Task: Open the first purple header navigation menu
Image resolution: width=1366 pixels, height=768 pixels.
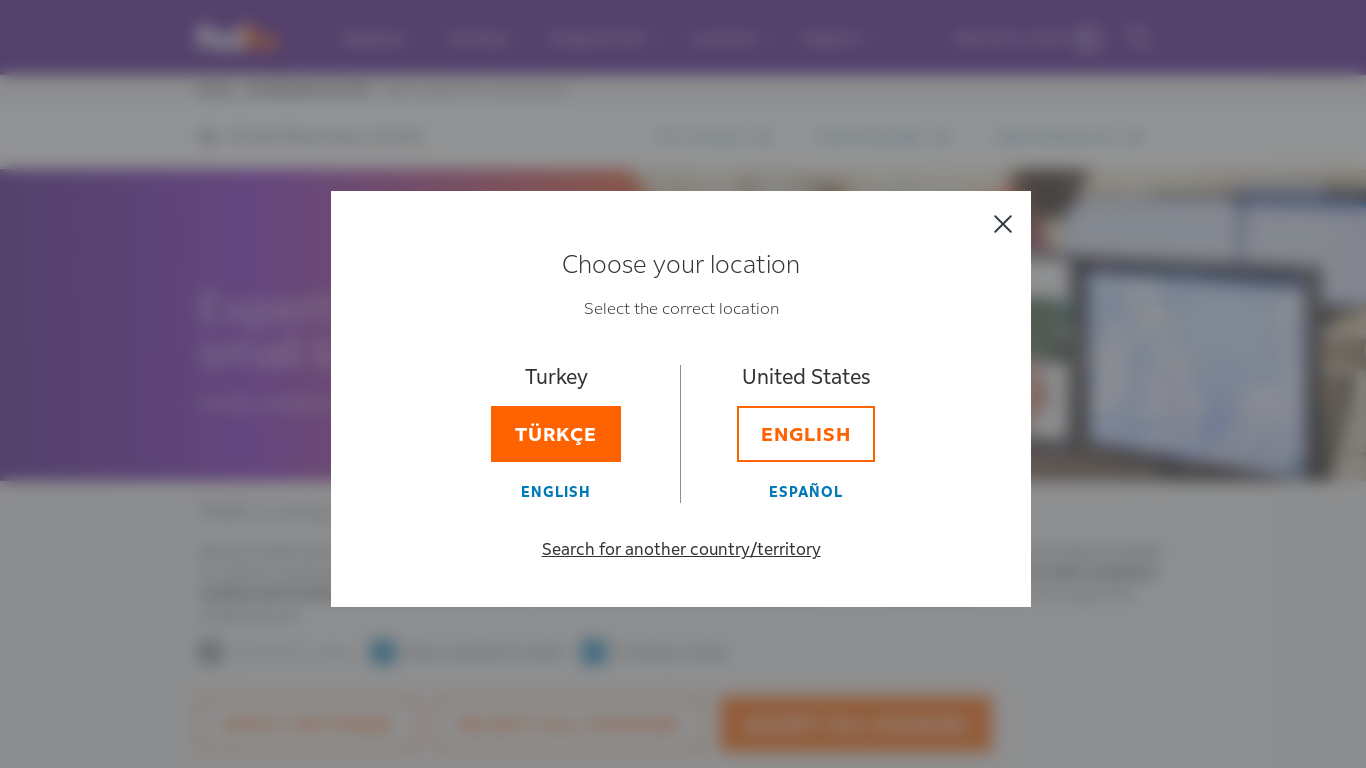Action: pyautogui.click(x=374, y=39)
